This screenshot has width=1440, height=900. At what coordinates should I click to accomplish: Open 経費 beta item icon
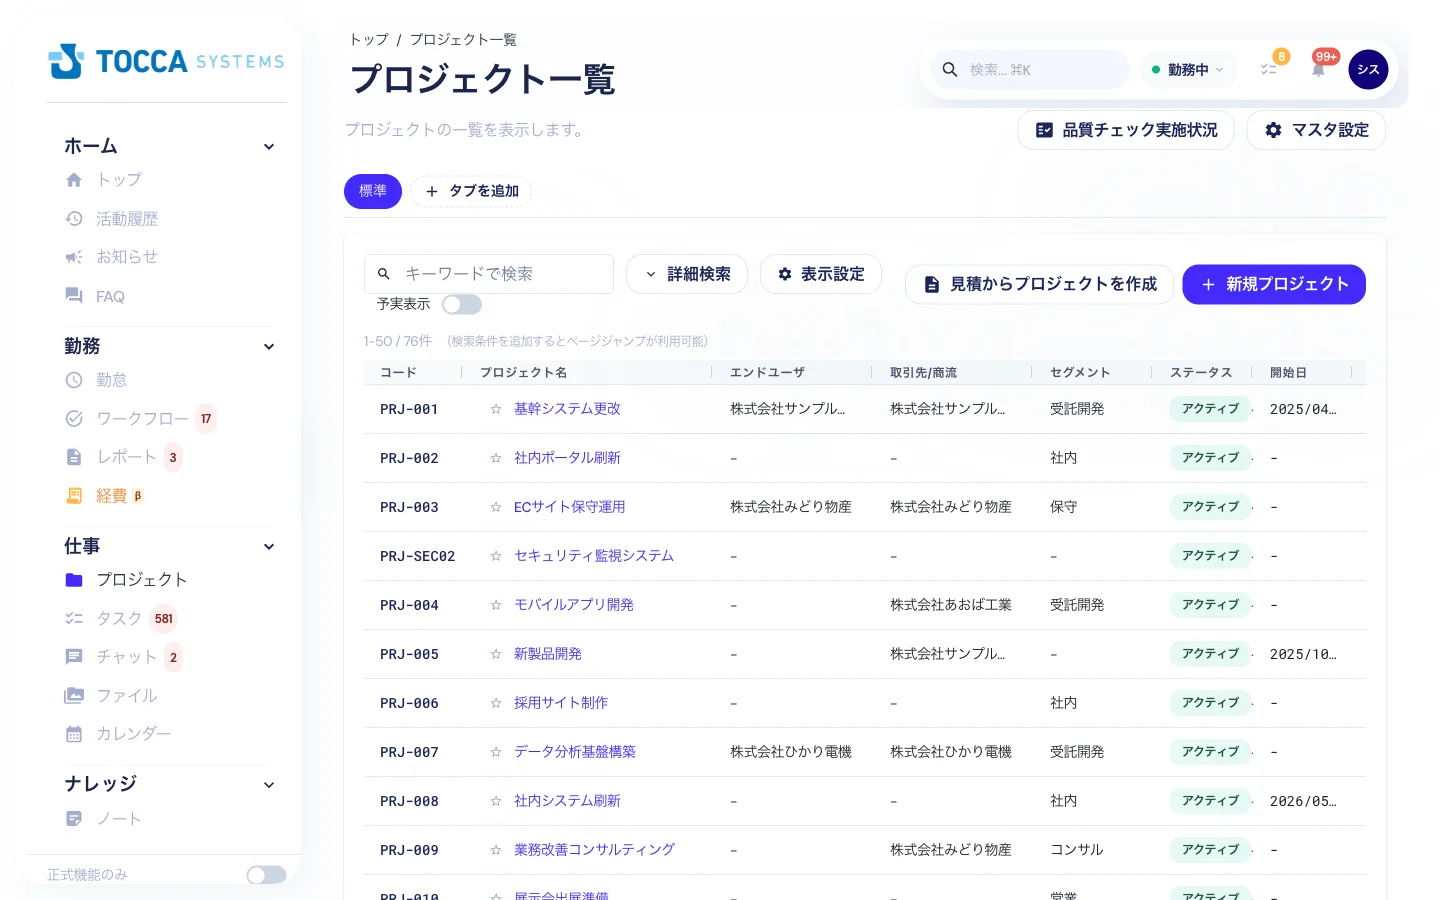(74, 496)
